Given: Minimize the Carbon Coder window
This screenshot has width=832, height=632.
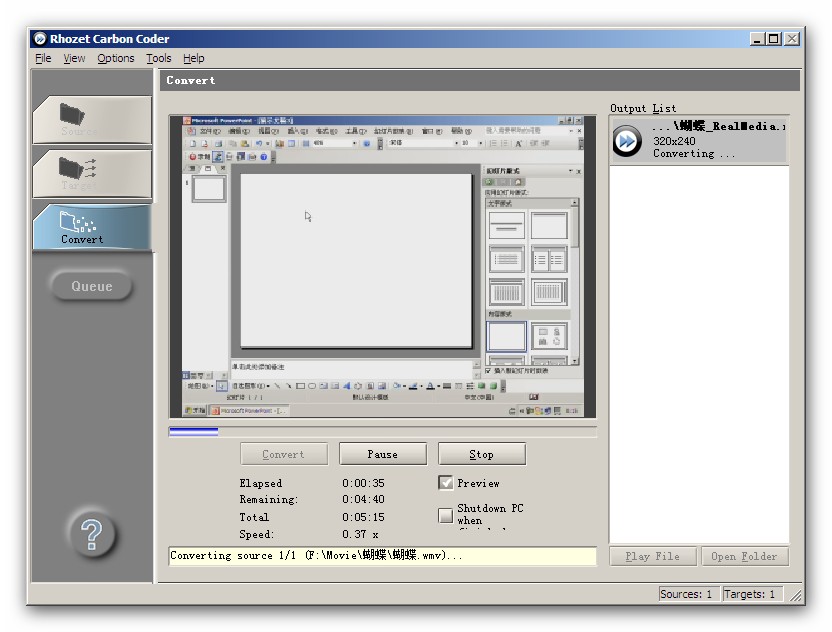Looking at the screenshot, I should pyautogui.click(x=757, y=39).
